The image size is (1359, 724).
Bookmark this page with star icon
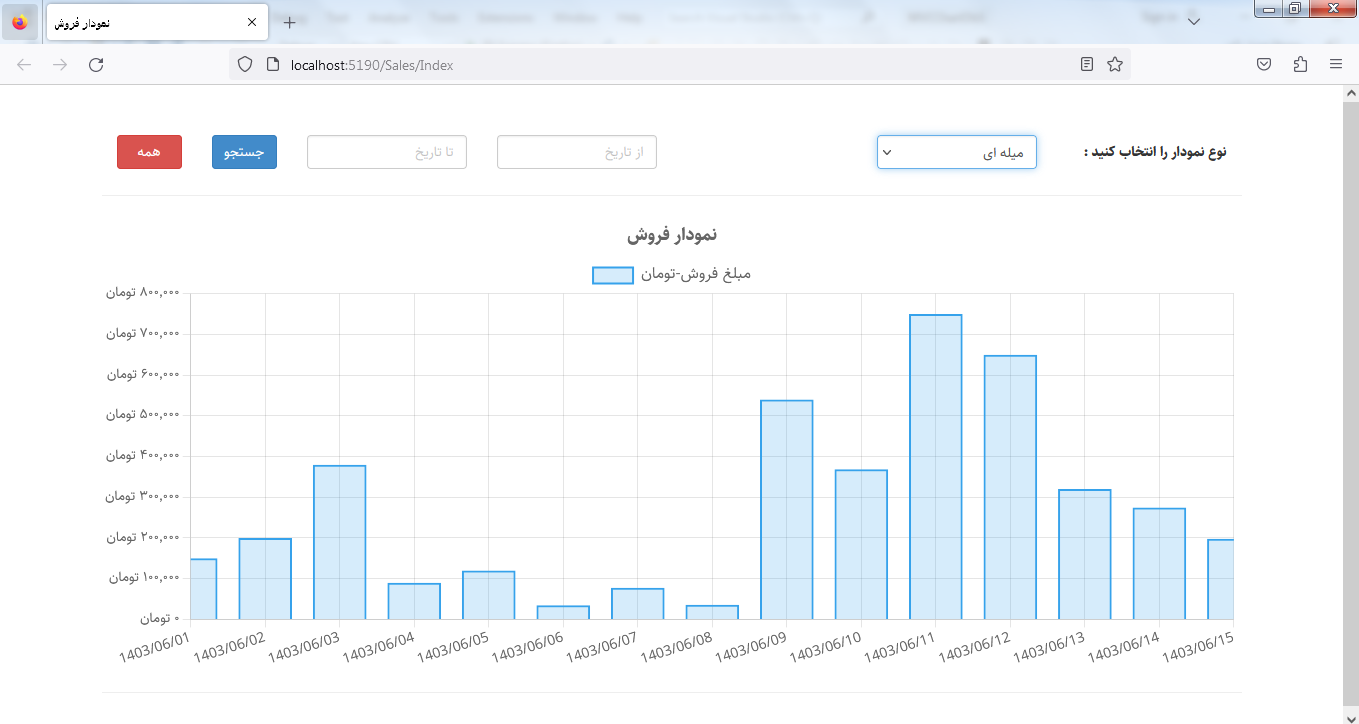pyautogui.click(x=1114, y=65)
